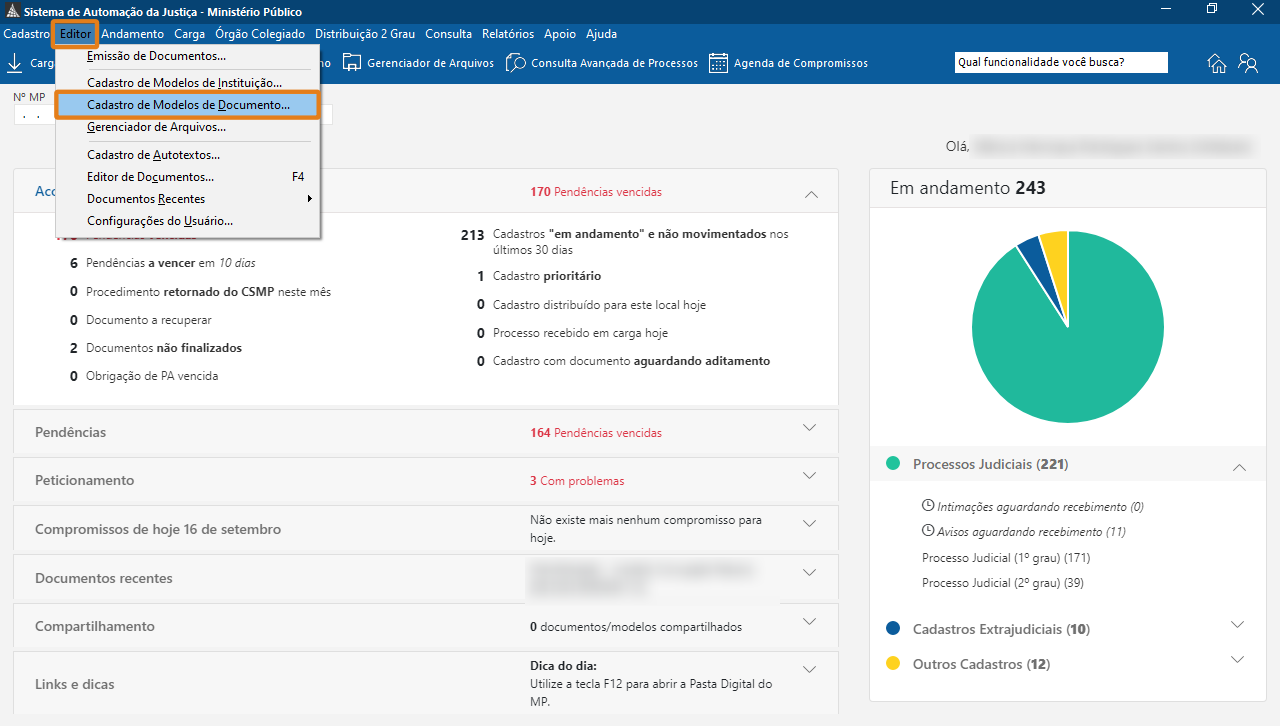Screen dimensions: 1280x726
Task: Open 'Obrigação de PA vencida' item
Action: (x=152, y=376)
